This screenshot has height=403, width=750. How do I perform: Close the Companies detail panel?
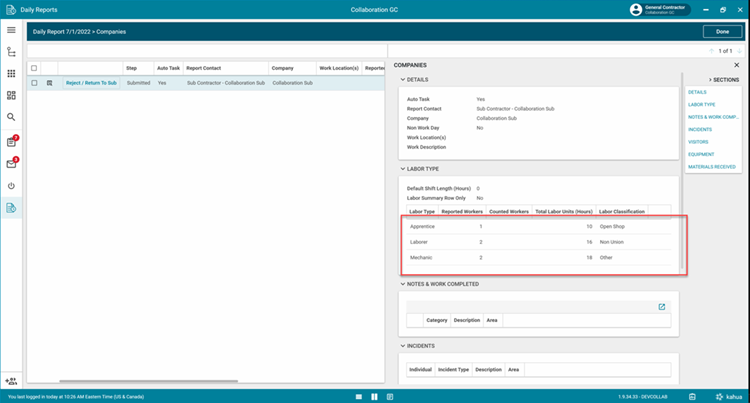[x=736, y=65]
